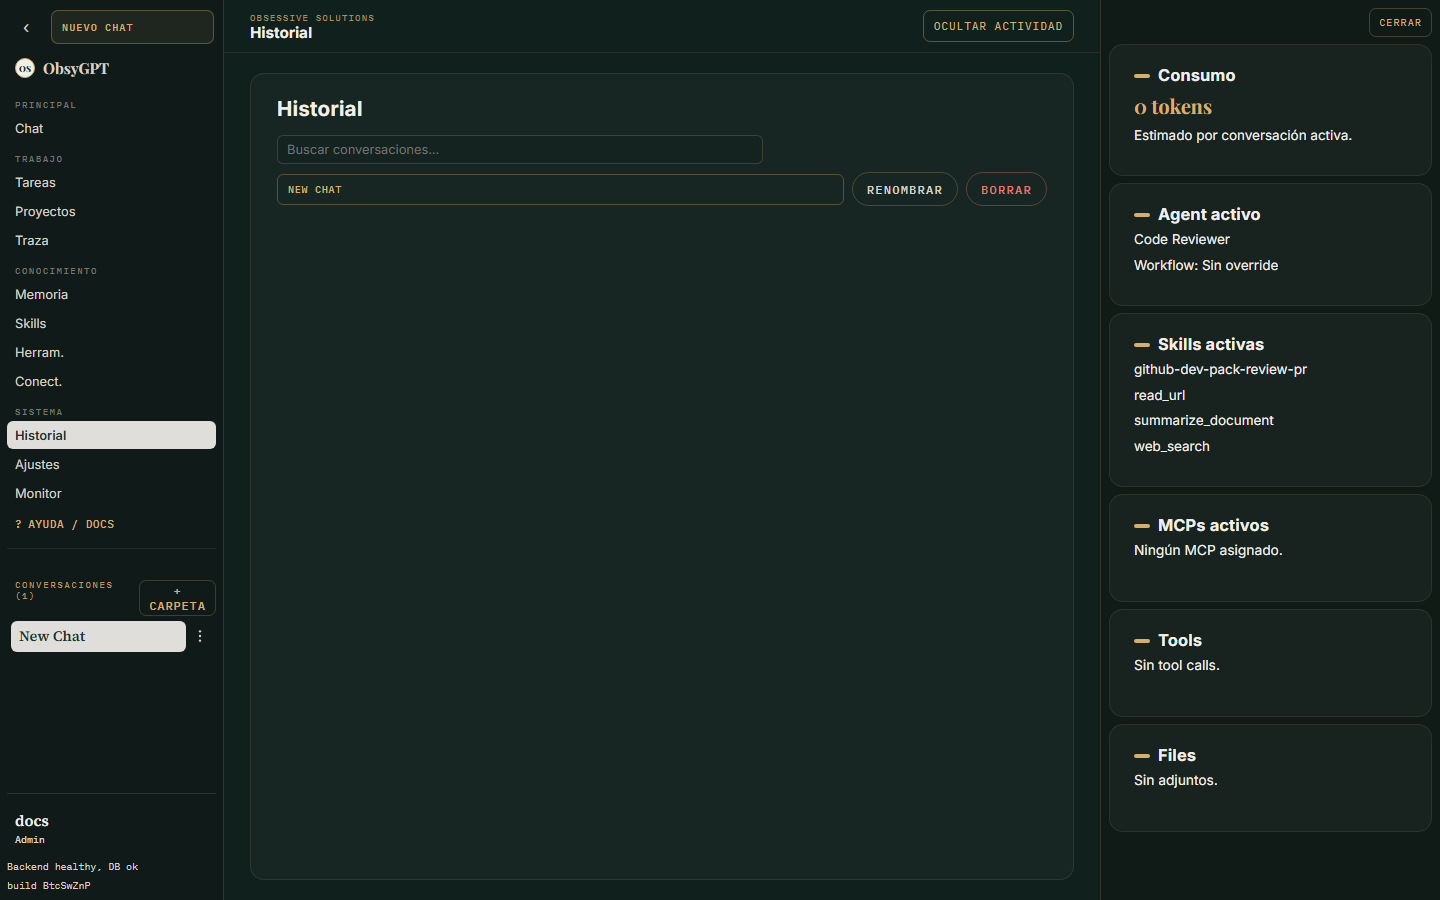Hide the activity panel with Ocultar Actividad
The width and height of the screenshot is (1440, 900).
[x=998, y=26]
